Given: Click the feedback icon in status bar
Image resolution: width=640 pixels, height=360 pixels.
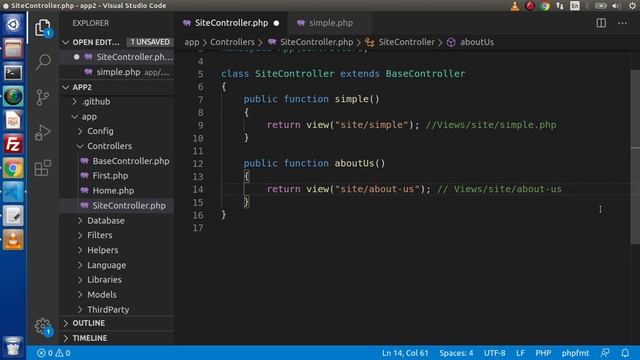Looking at the screenshot, I should pyautogui.click(x=605, y=353).
